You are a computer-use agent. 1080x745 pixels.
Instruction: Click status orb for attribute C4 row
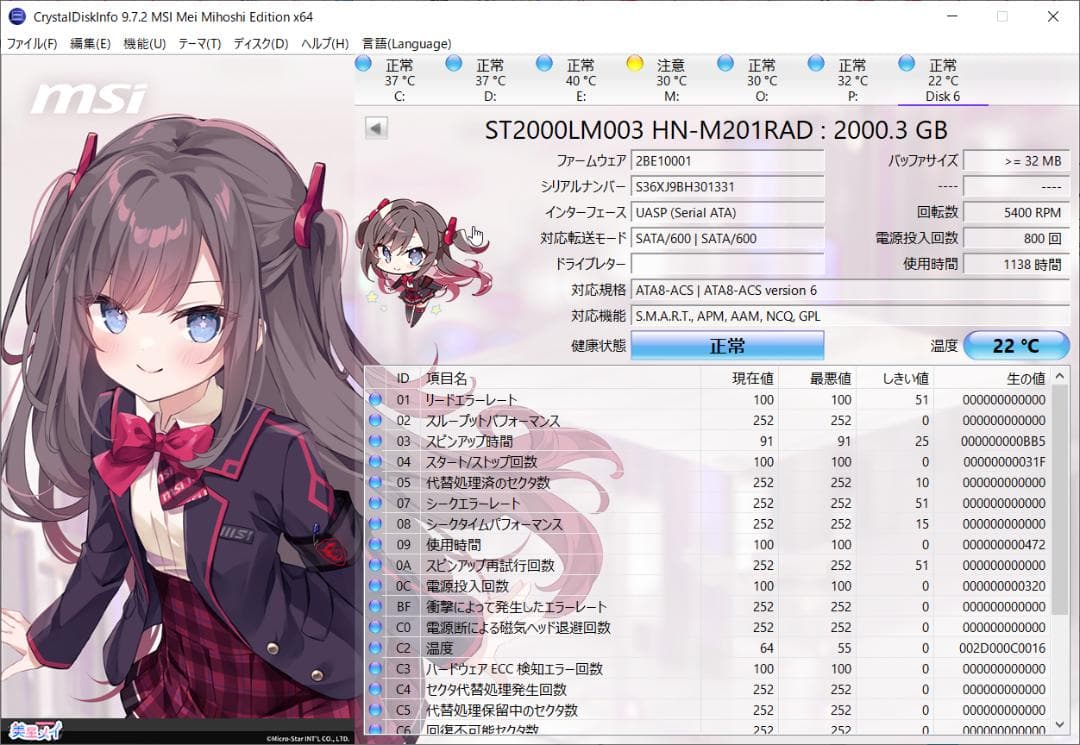[x=375, y=689]
